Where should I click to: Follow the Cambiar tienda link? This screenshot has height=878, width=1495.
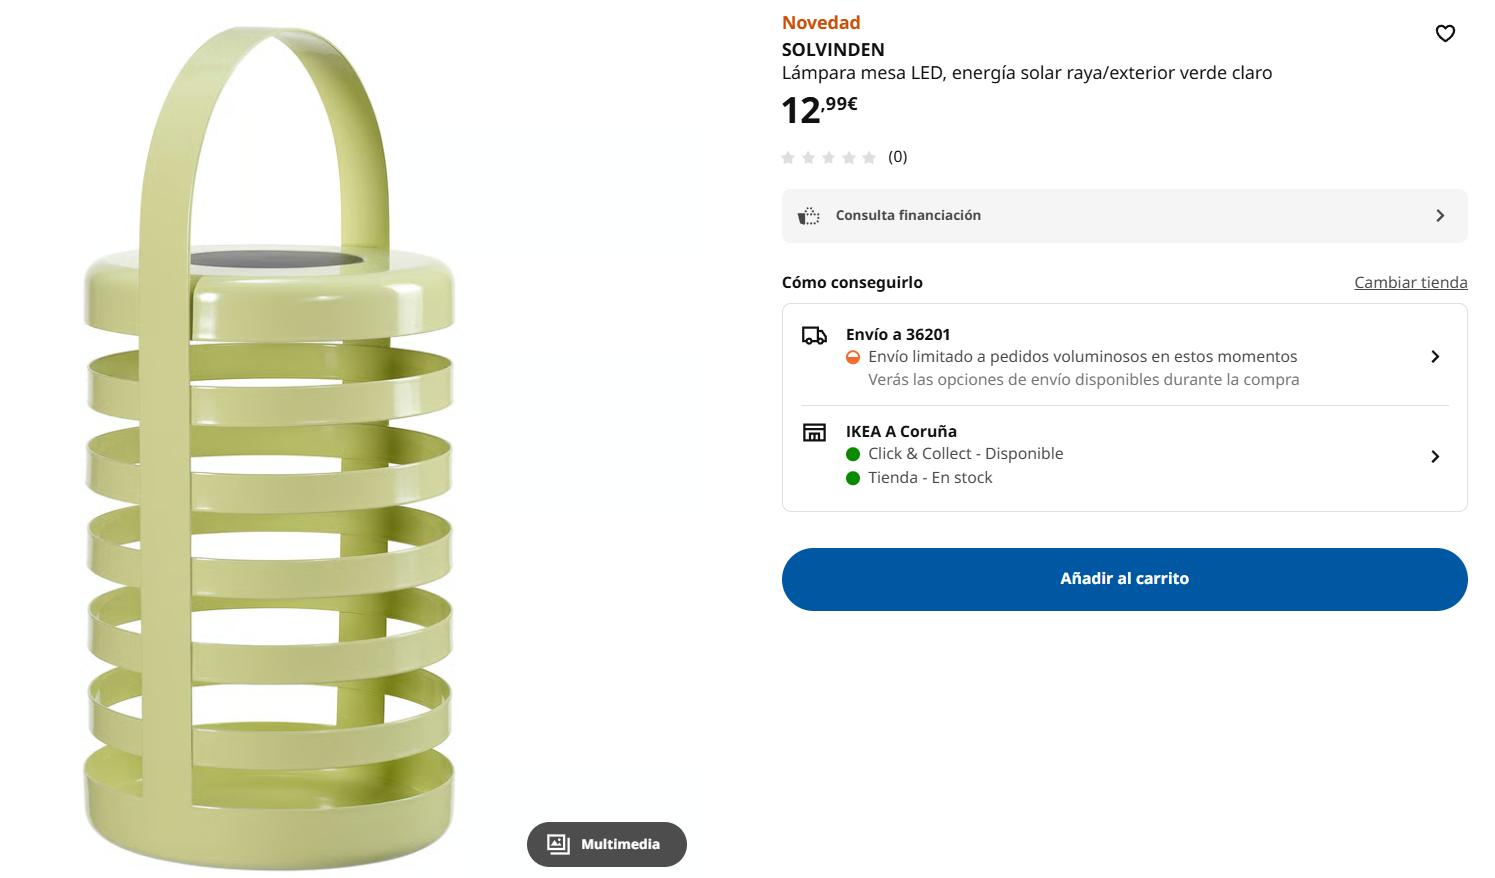click(x=1410, y=283)
